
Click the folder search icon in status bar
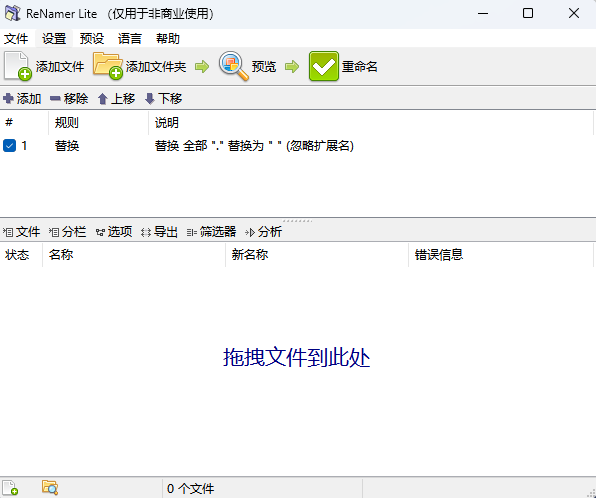[x=50, y=488]
